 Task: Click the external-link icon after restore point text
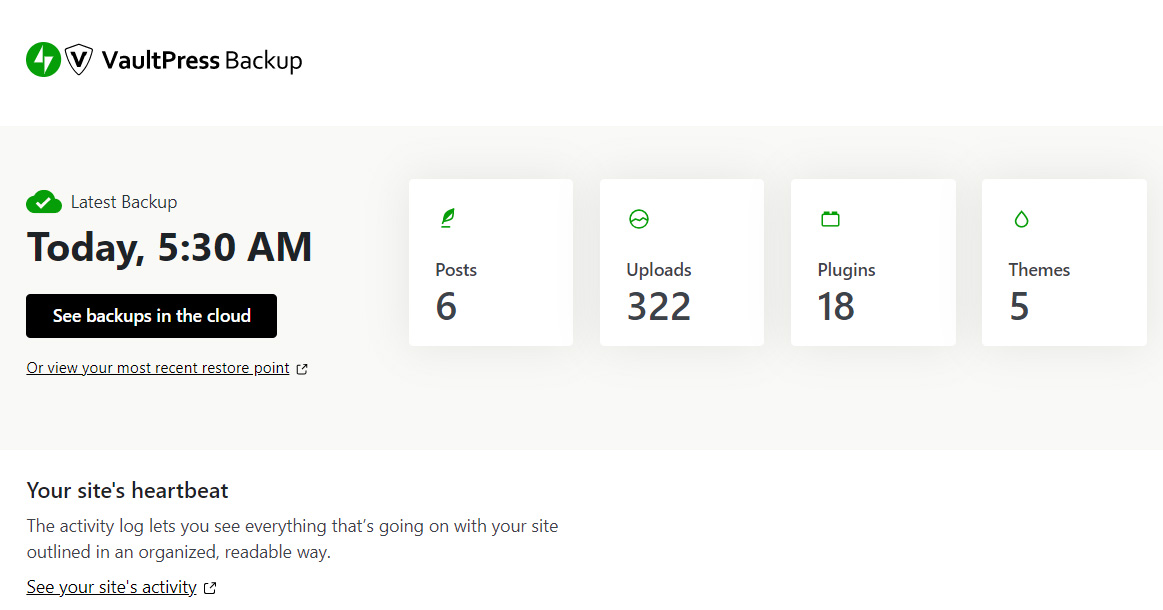coord(301,368)
